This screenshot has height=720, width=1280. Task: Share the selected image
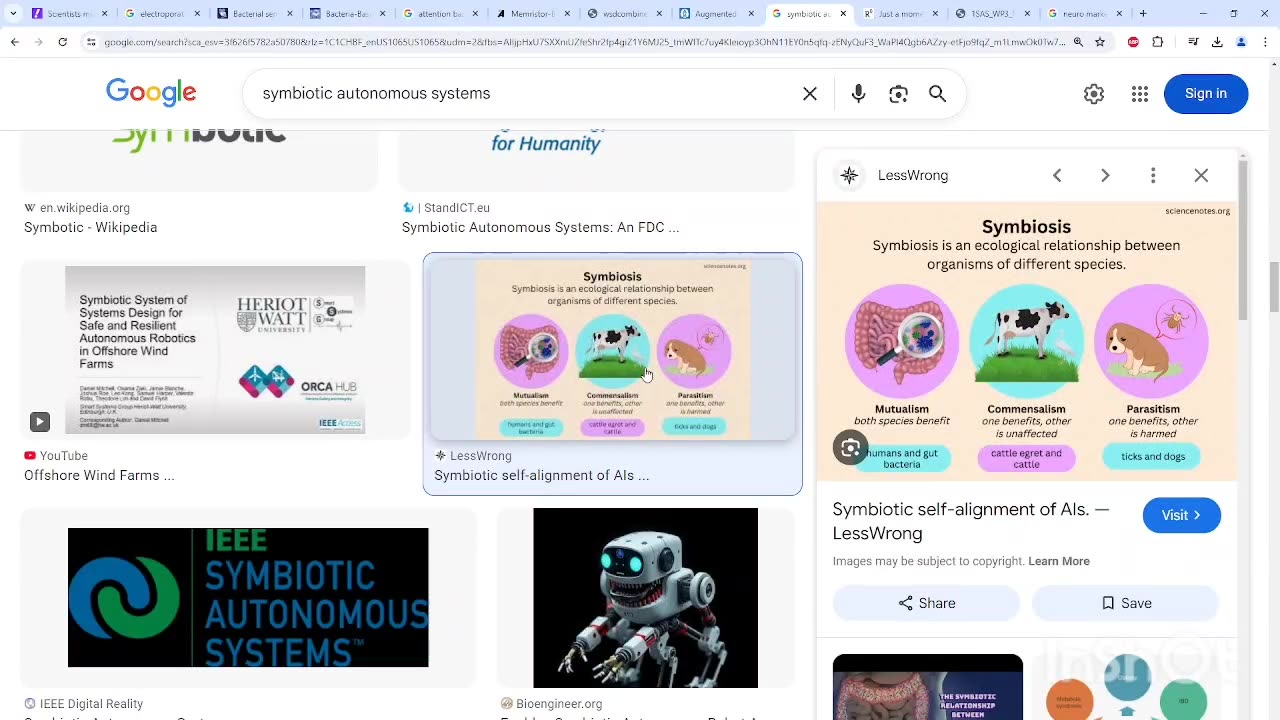coord(926,603)
